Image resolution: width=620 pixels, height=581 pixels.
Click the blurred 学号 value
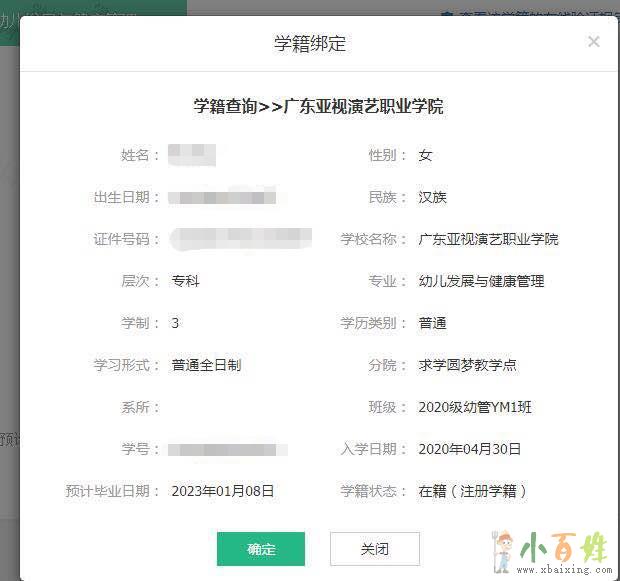coord(228,449)
